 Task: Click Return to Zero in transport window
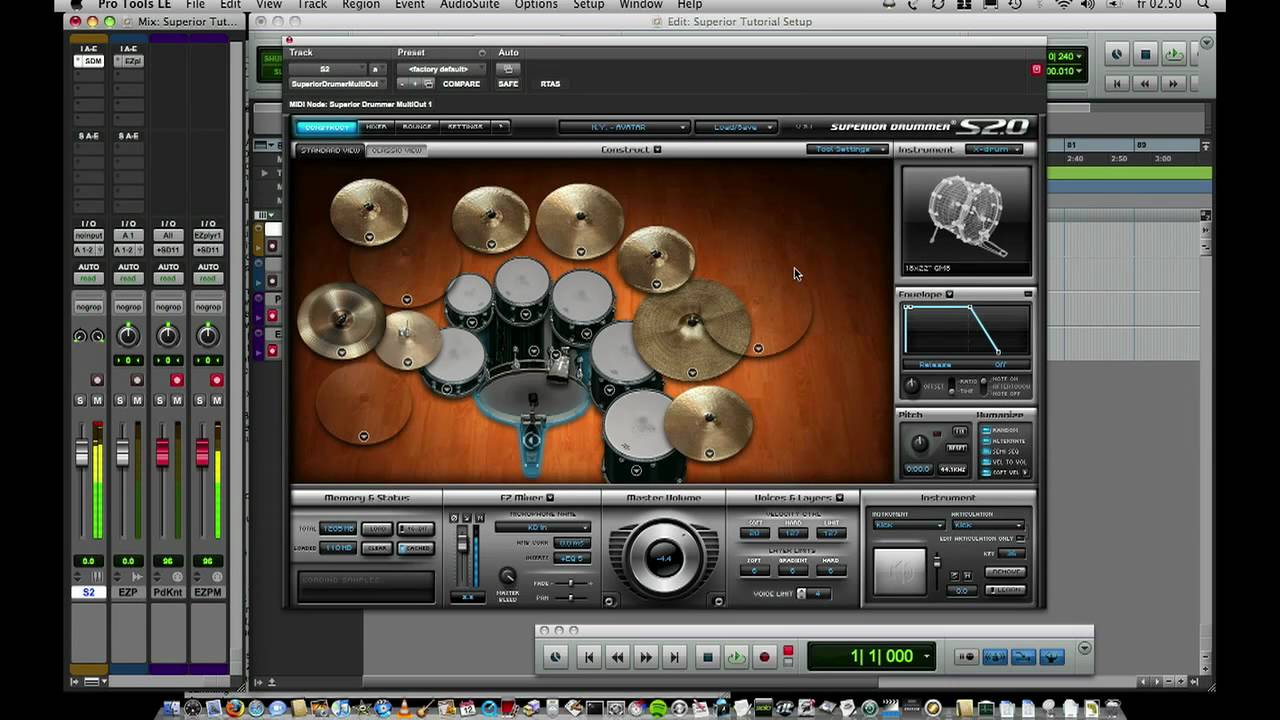pos(589,657)
